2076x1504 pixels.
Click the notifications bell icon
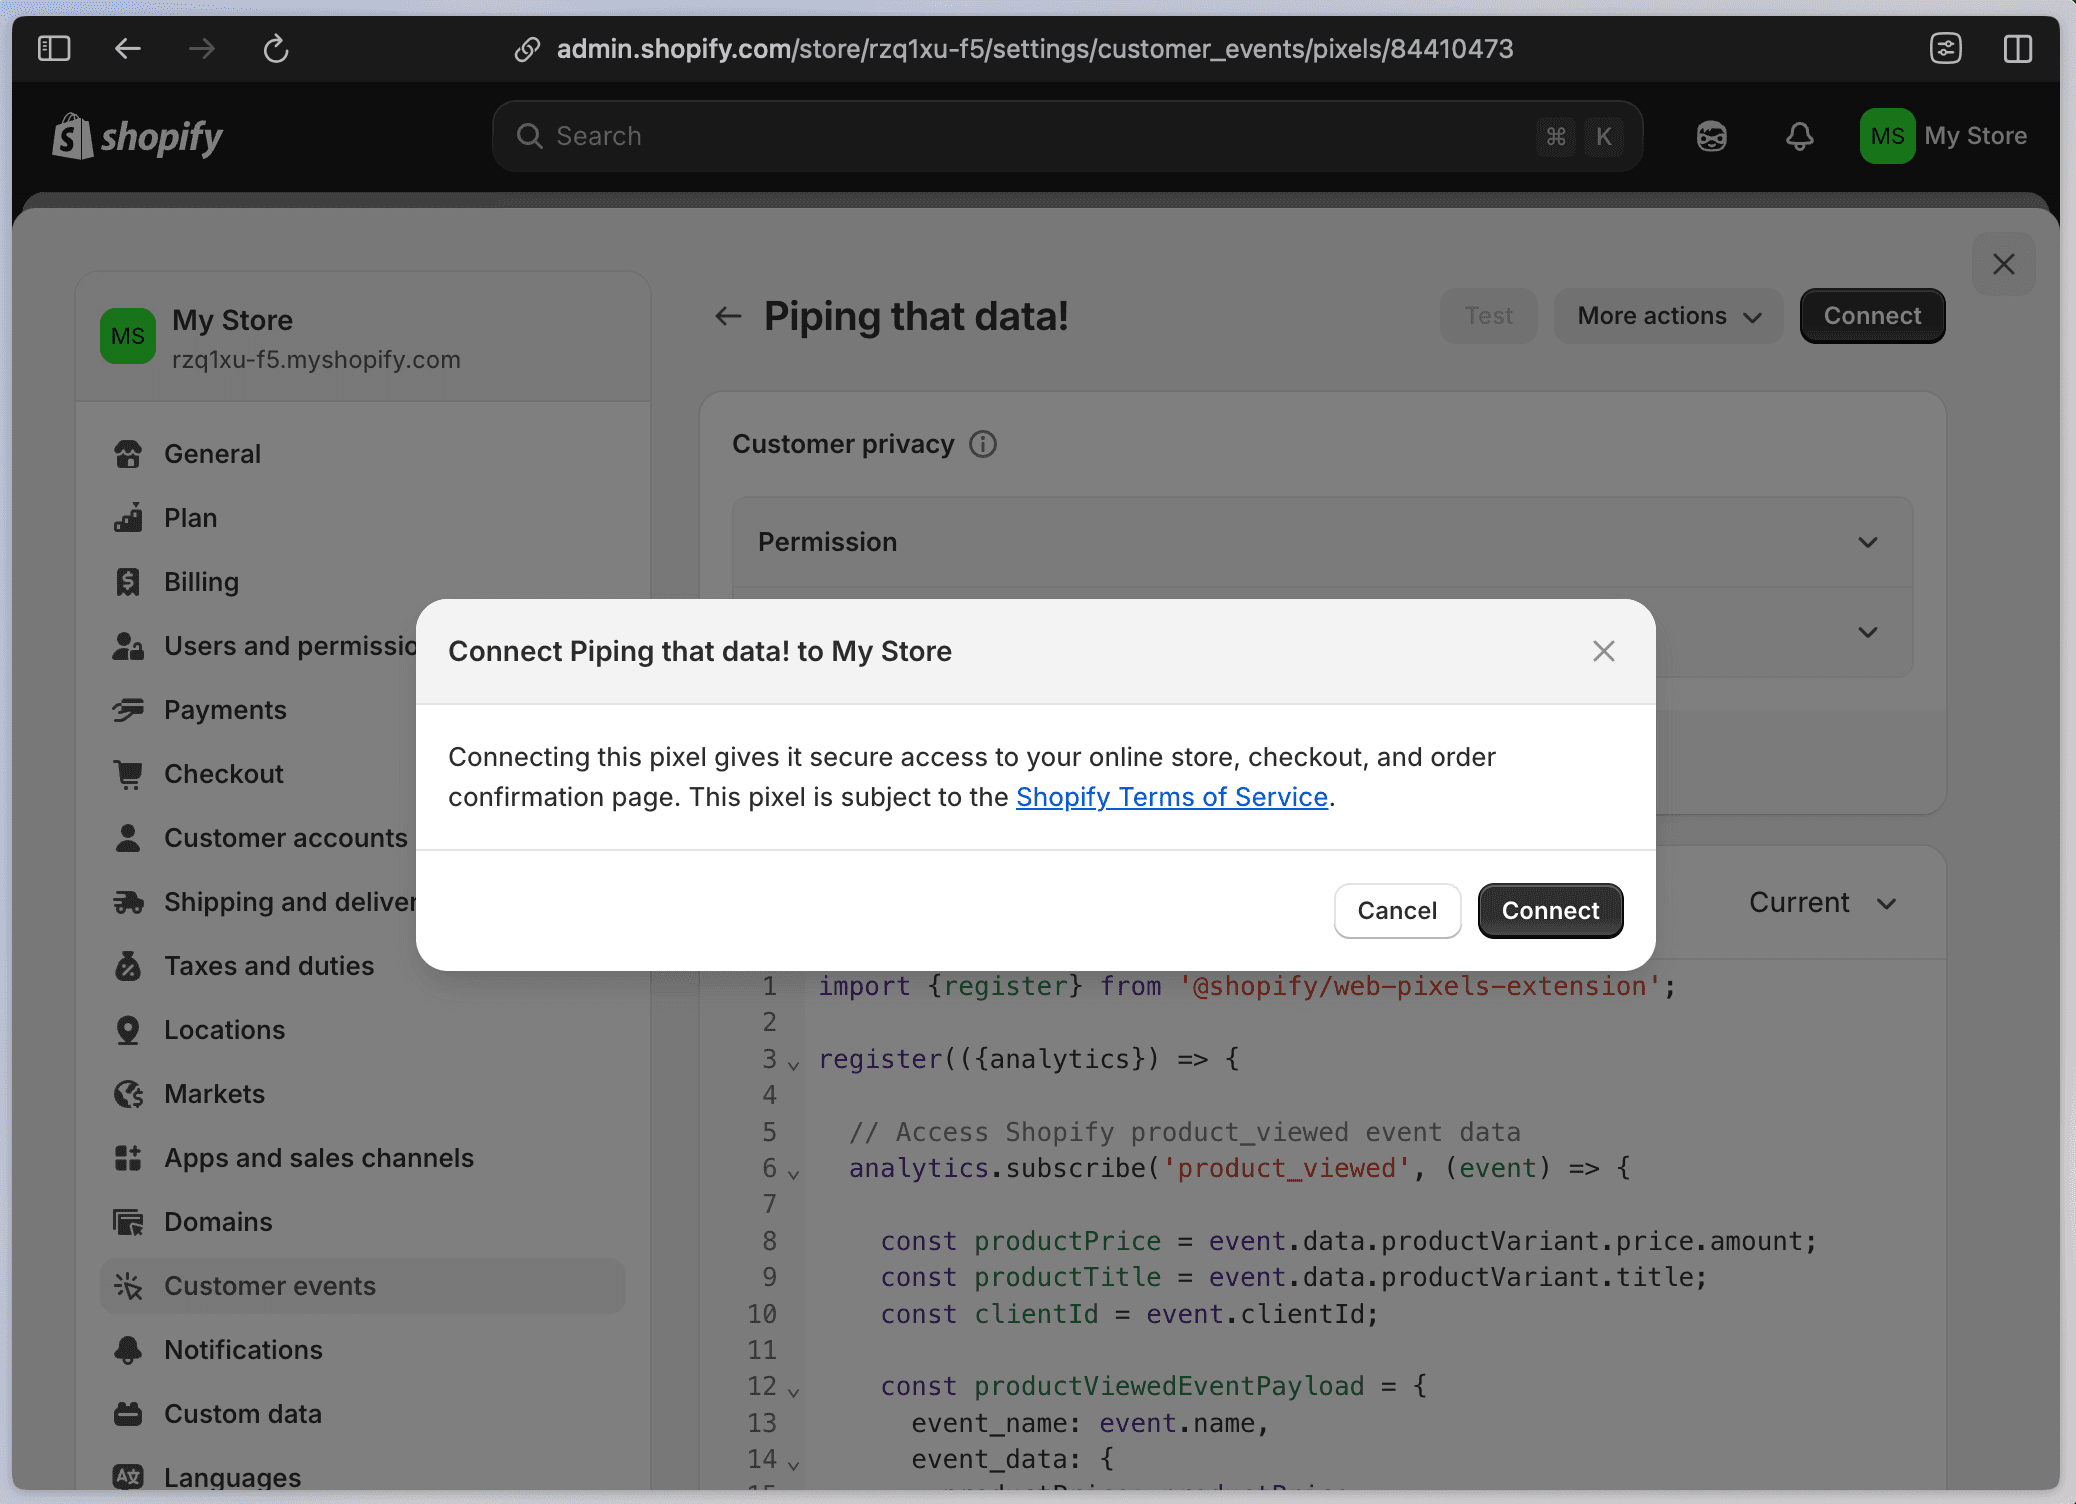1799,136
